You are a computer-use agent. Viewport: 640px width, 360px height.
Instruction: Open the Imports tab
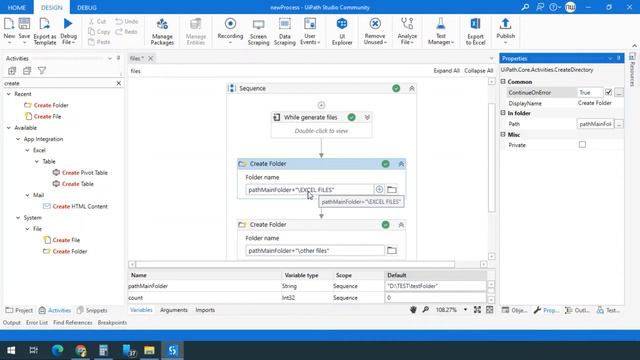coord(205,310)
